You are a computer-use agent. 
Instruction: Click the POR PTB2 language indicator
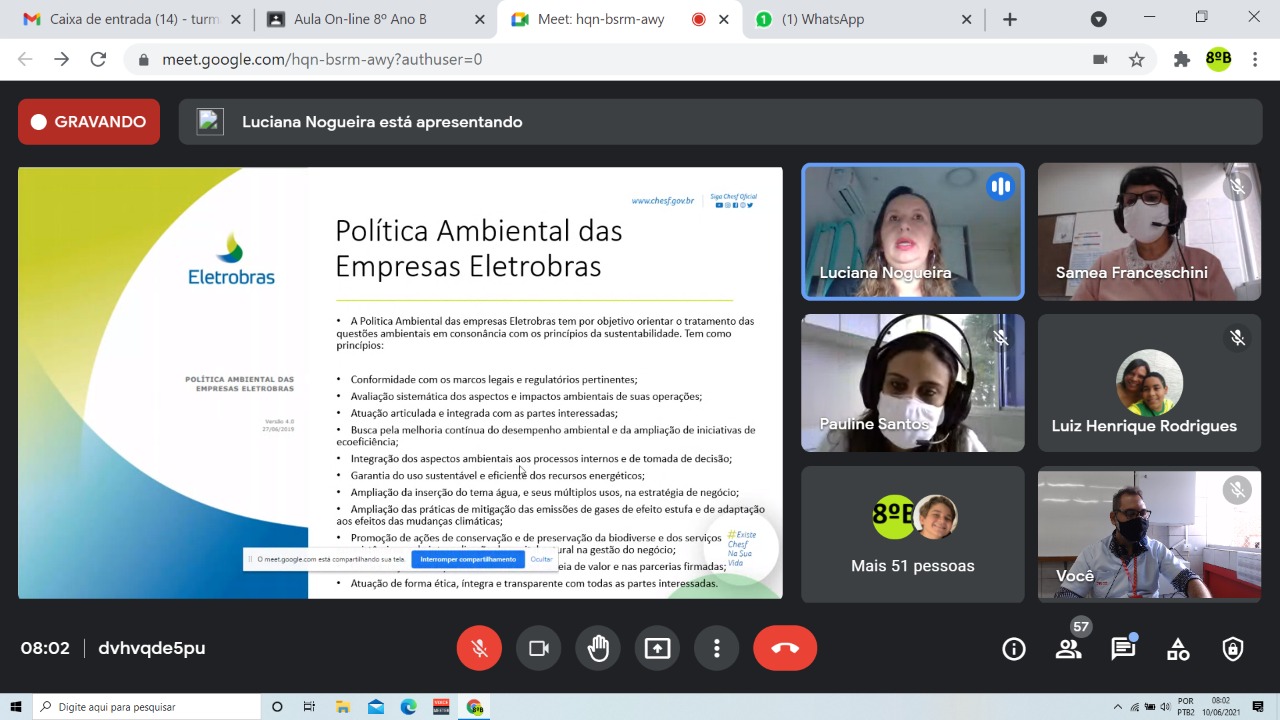[x=1187, y=707]
